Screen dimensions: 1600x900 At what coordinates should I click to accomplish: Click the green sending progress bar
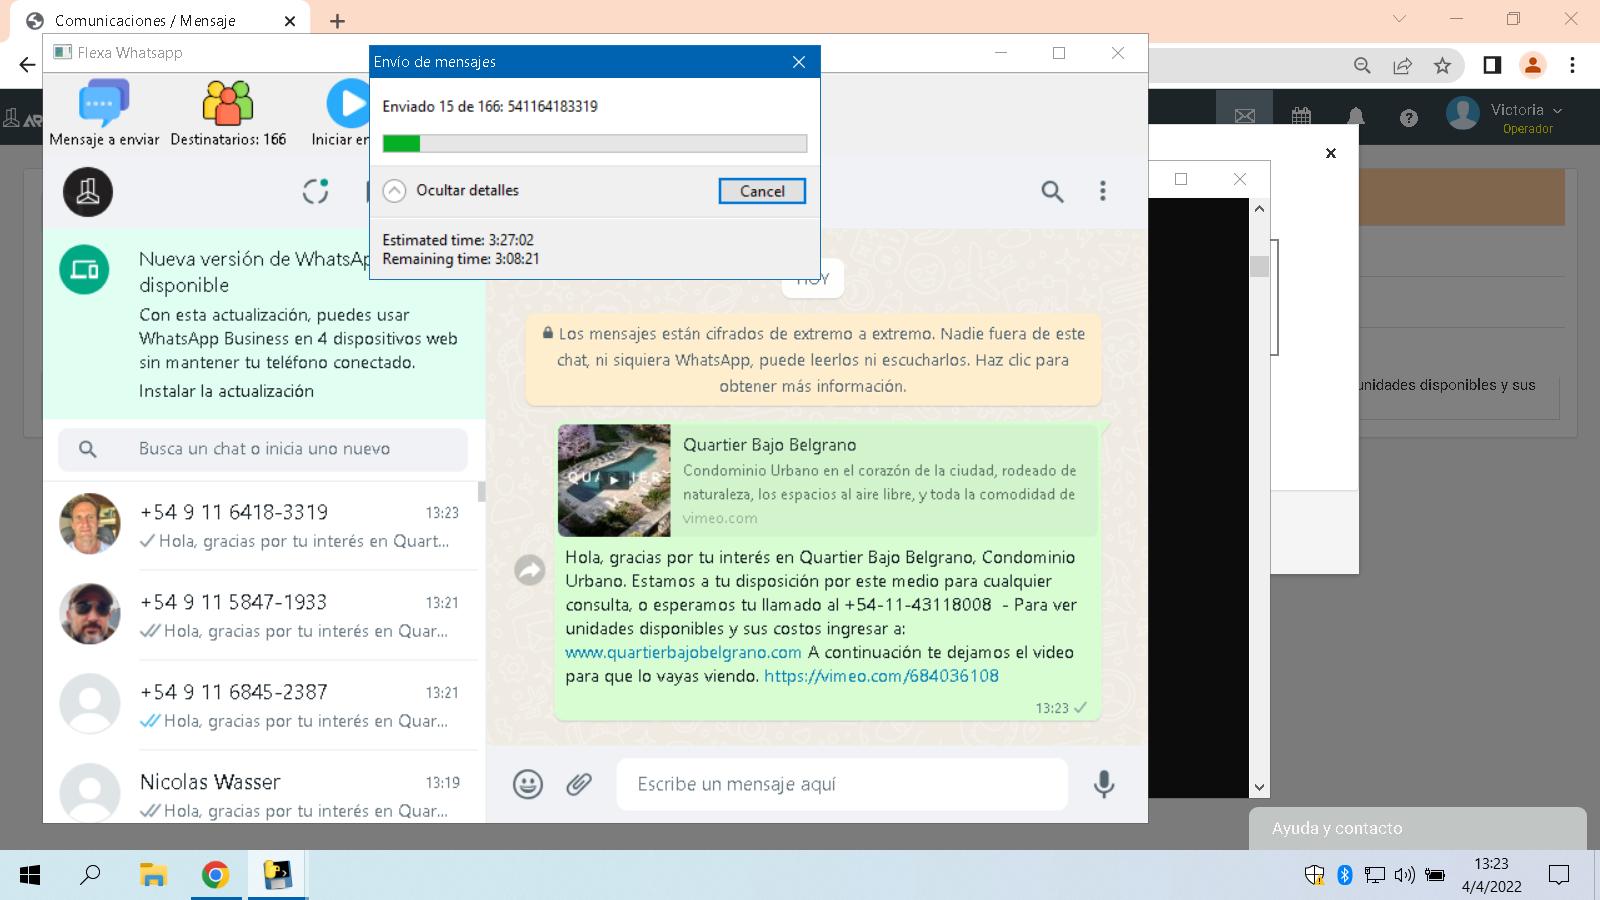[594, 143]
